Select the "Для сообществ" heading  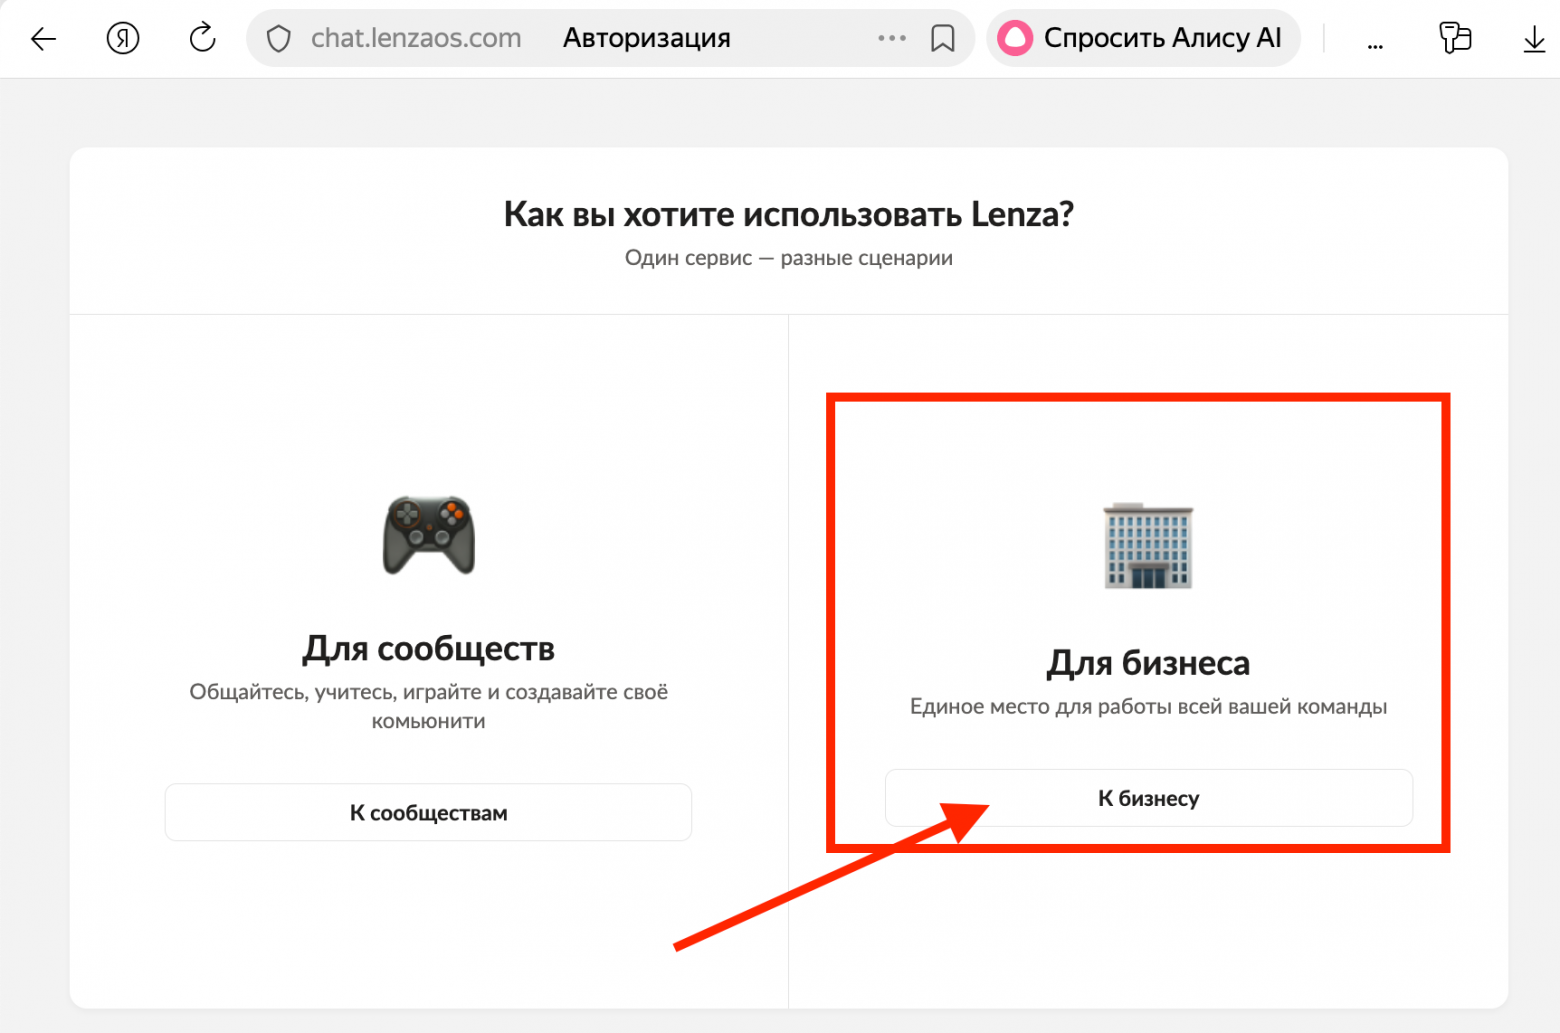pos(428,648)
